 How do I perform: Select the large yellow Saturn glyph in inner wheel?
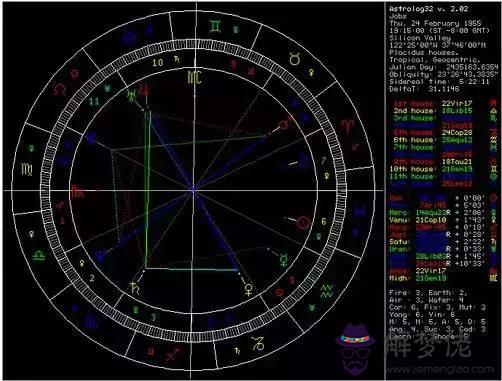[x=135, y=289]
